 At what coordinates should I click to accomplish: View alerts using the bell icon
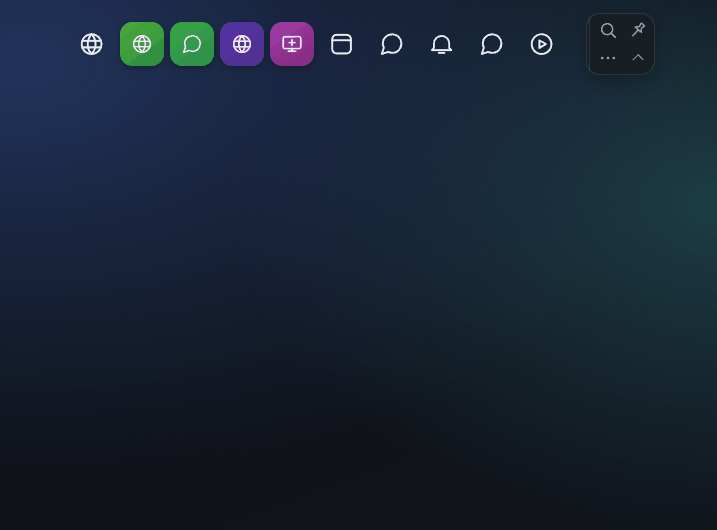[442, 44]
